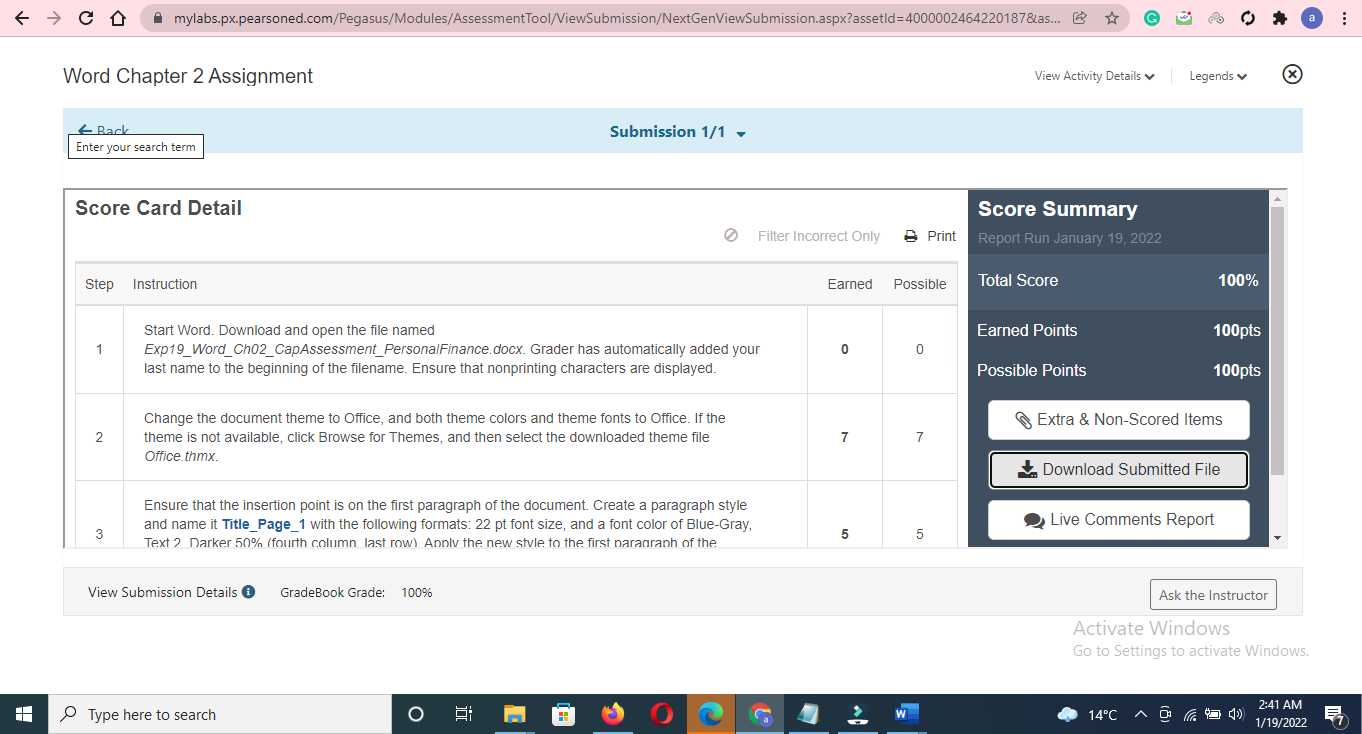Click the browser back arrow

[x=24, y=18]
